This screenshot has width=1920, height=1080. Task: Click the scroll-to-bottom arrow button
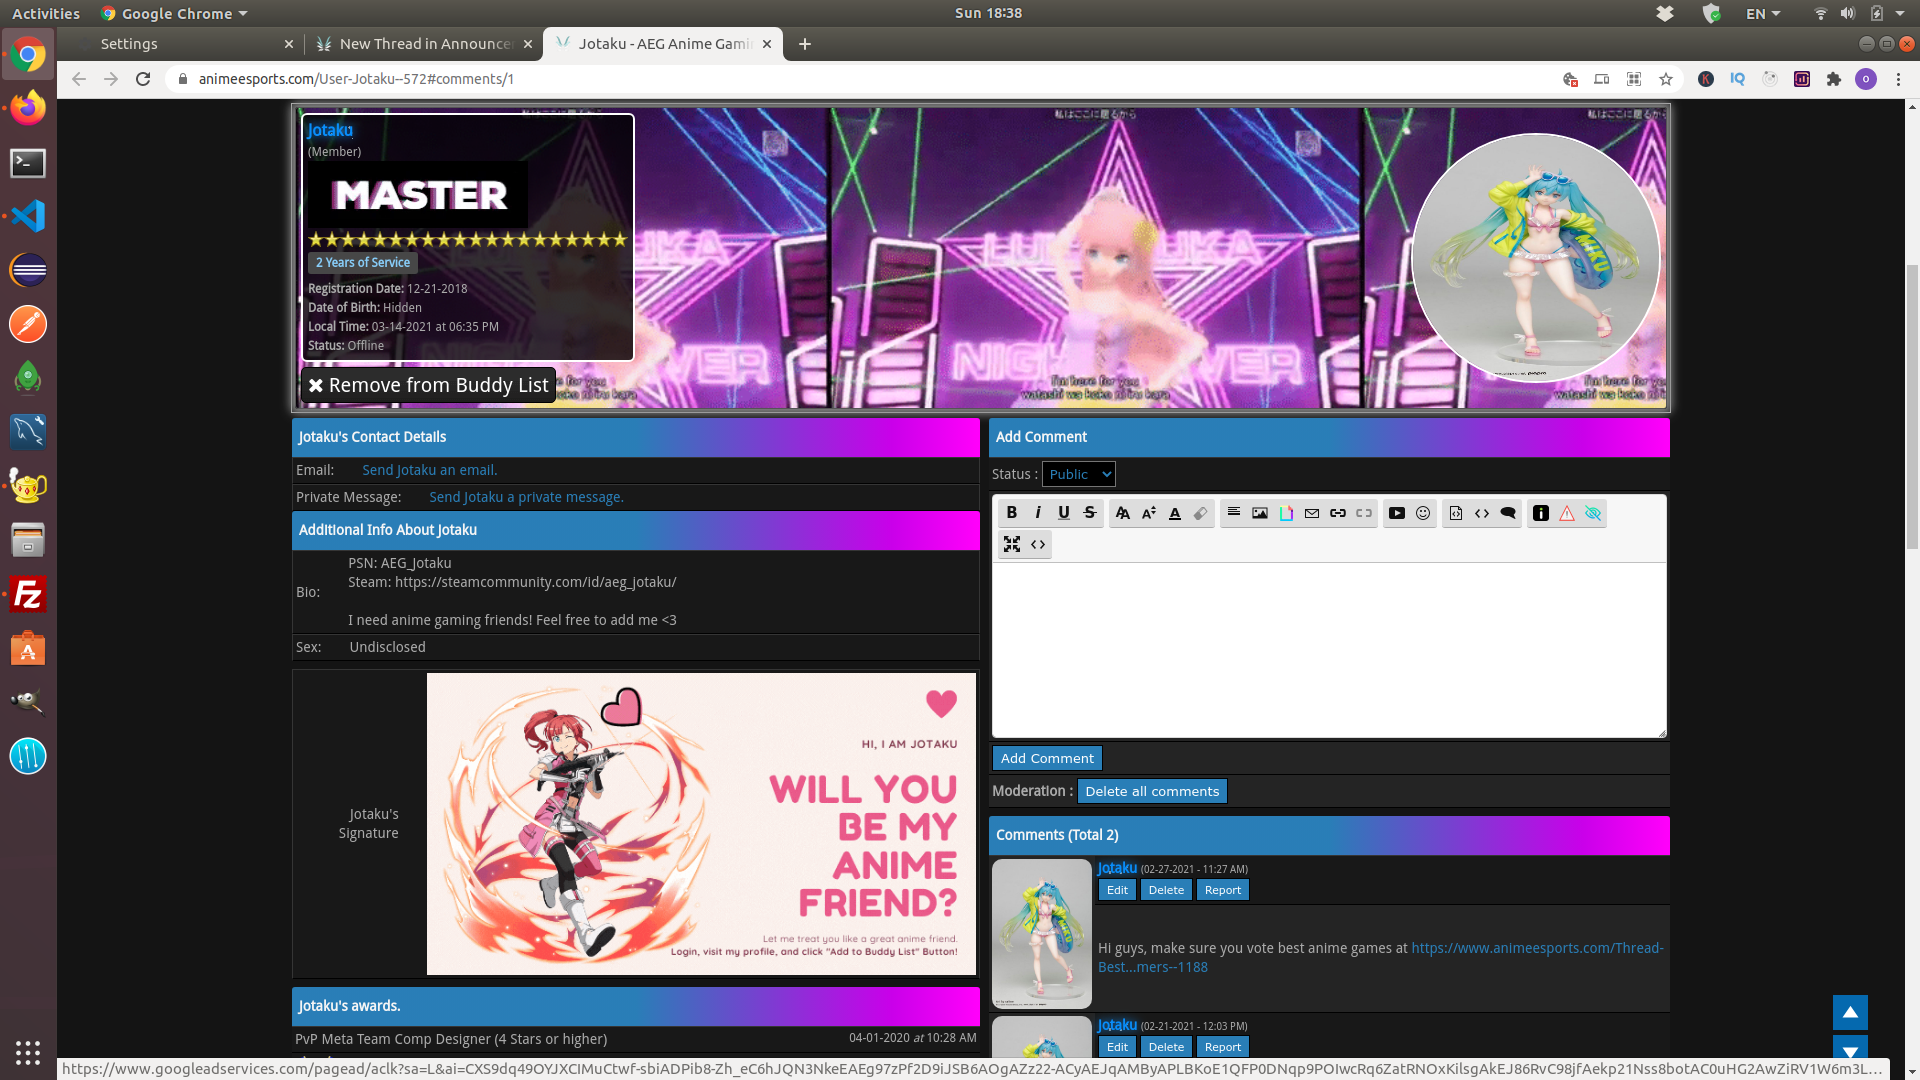(x=1850, y=1049)
